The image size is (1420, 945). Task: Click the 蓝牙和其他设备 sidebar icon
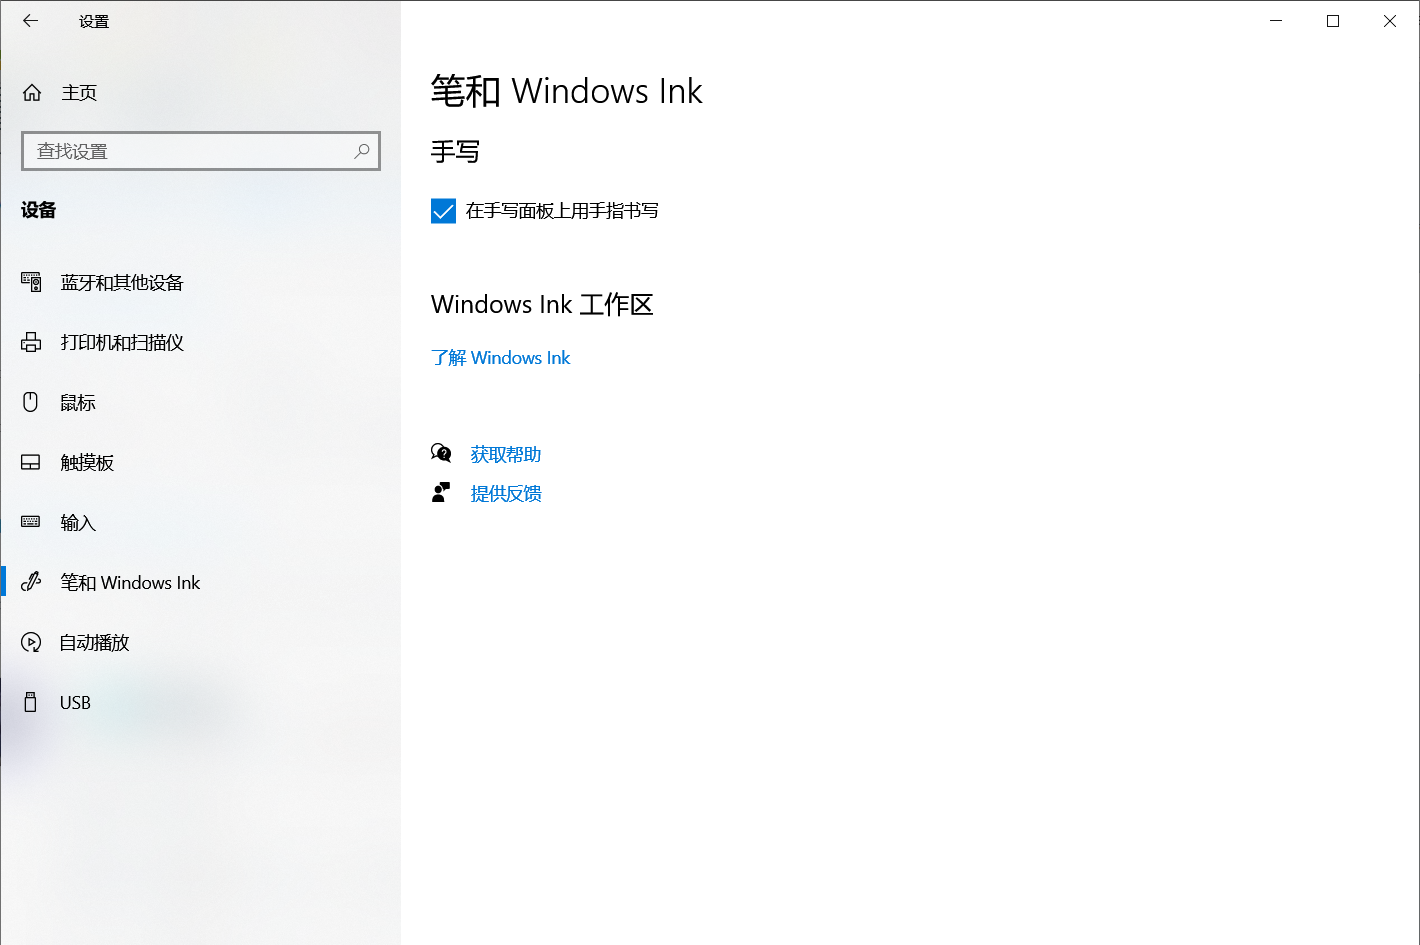pos(31,283)
